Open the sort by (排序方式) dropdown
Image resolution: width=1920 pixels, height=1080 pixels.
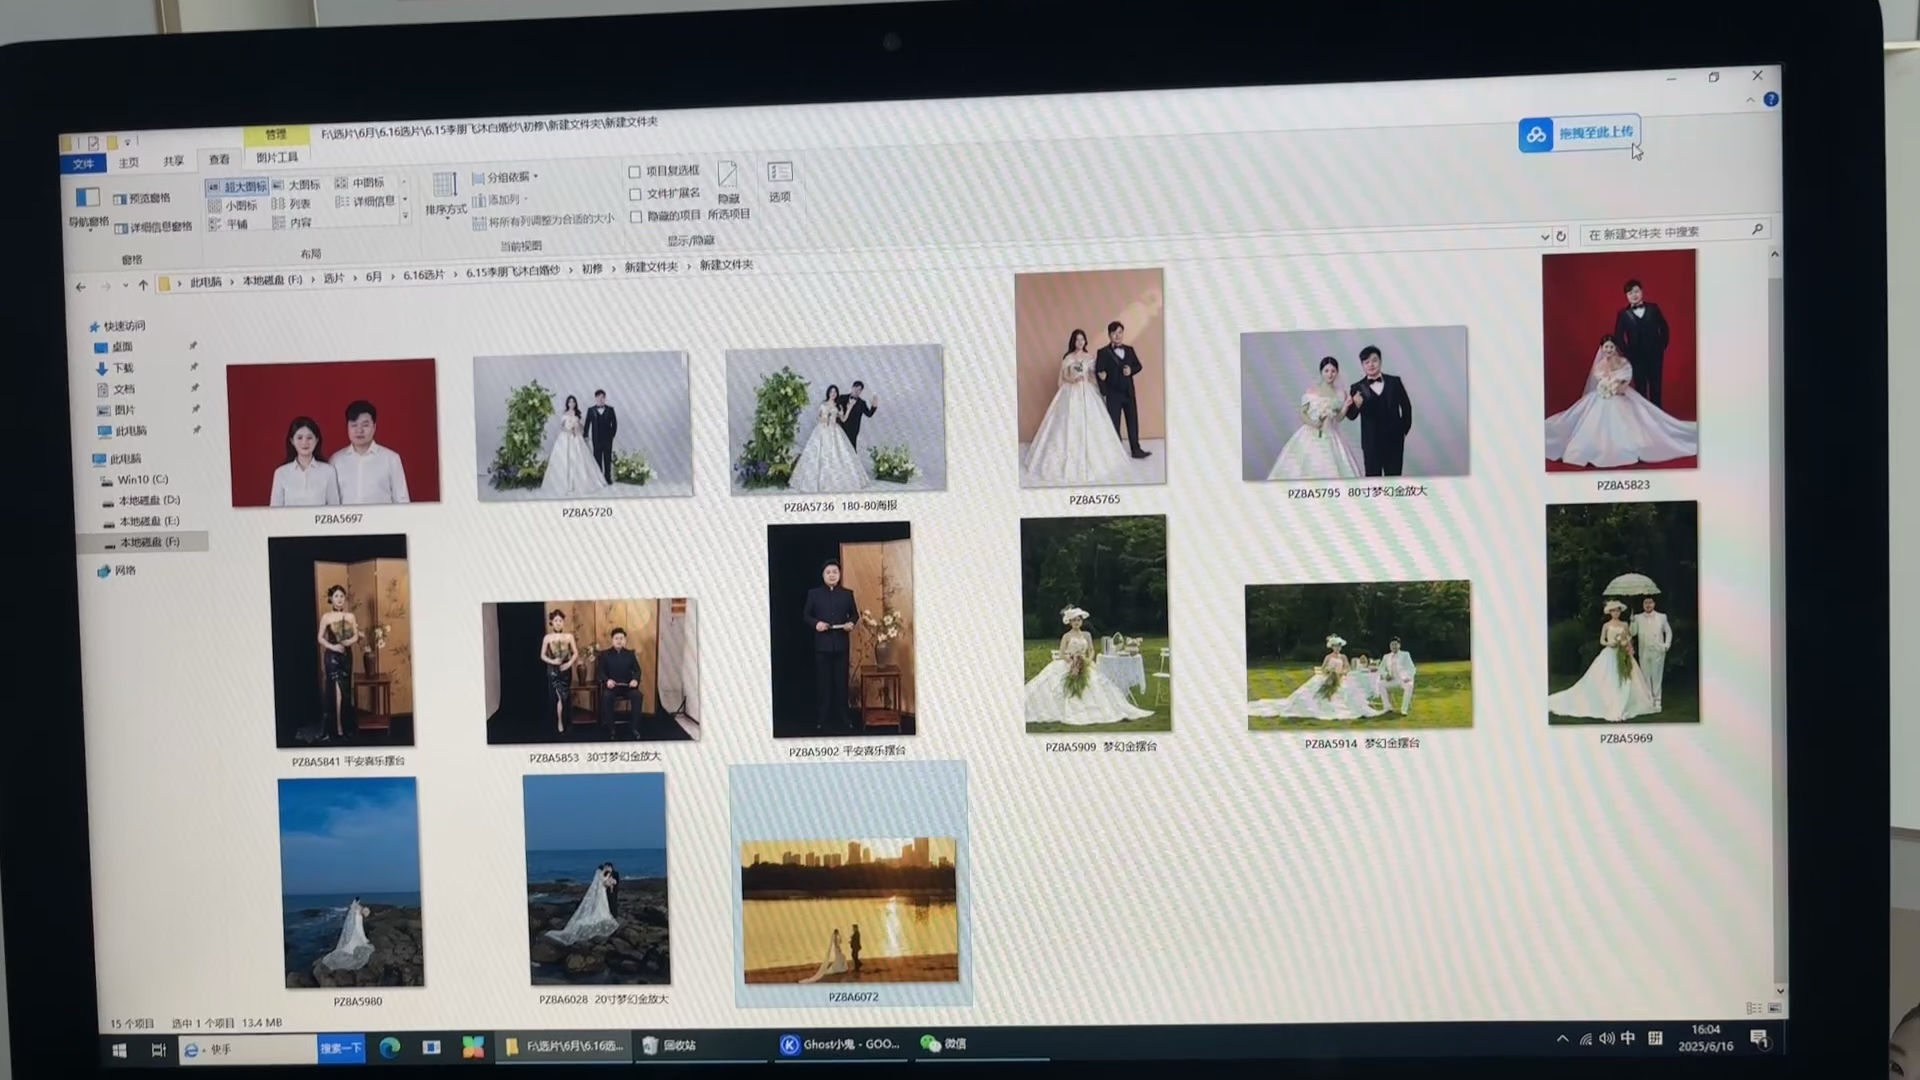click(x=445, y=194)
